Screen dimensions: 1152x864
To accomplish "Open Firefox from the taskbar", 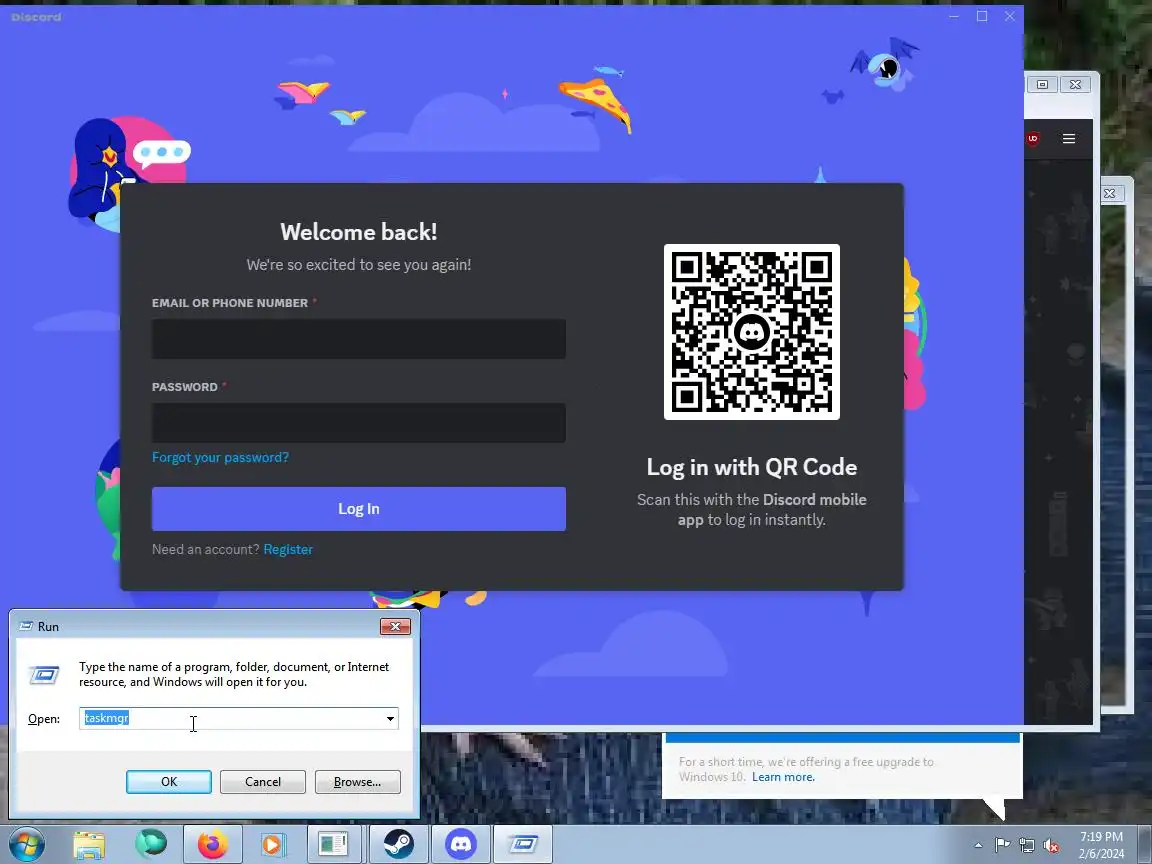I will tap(212, 845).
